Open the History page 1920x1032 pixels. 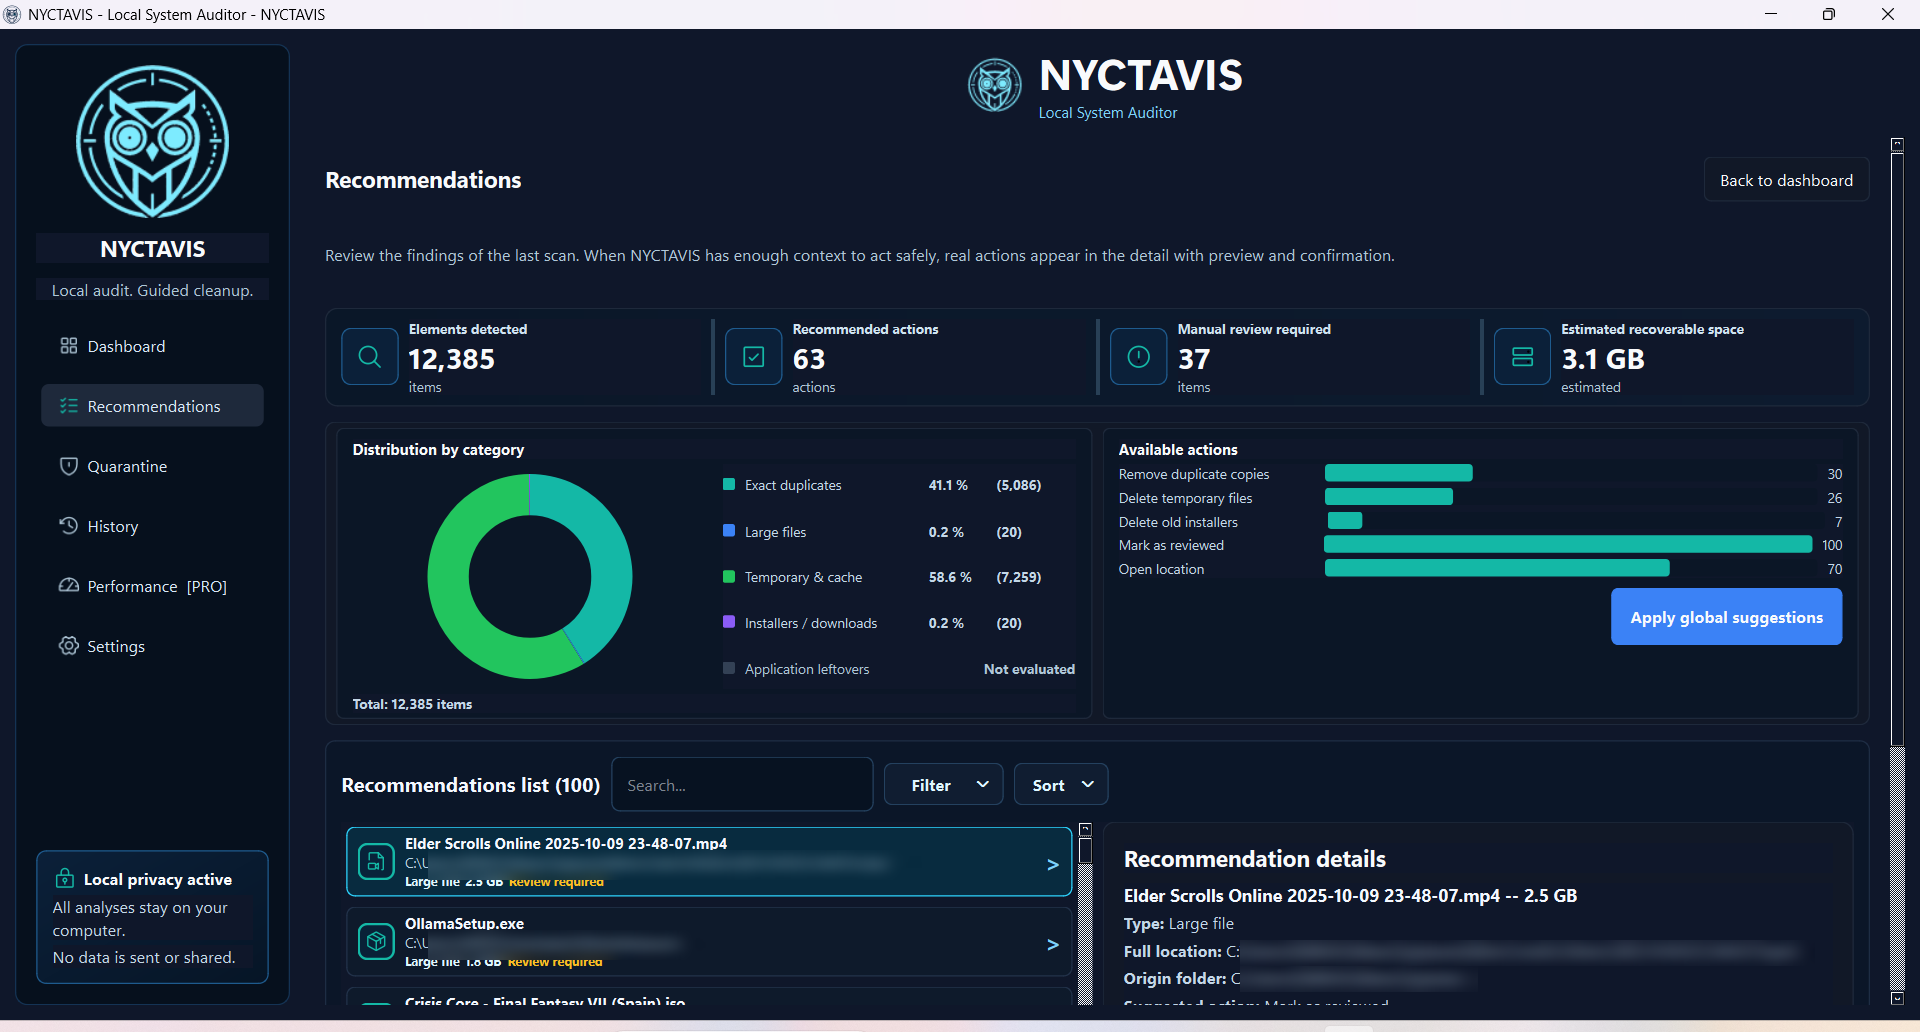[152, 526]
